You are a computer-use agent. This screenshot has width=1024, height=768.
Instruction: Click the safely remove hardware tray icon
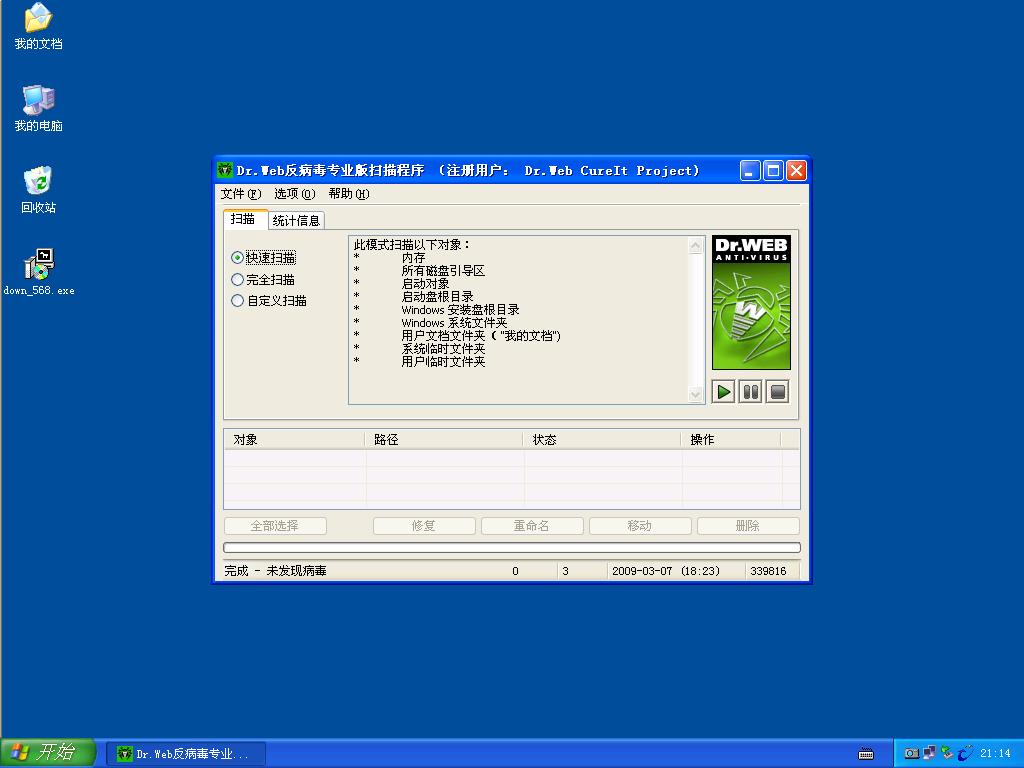[947, 754]
